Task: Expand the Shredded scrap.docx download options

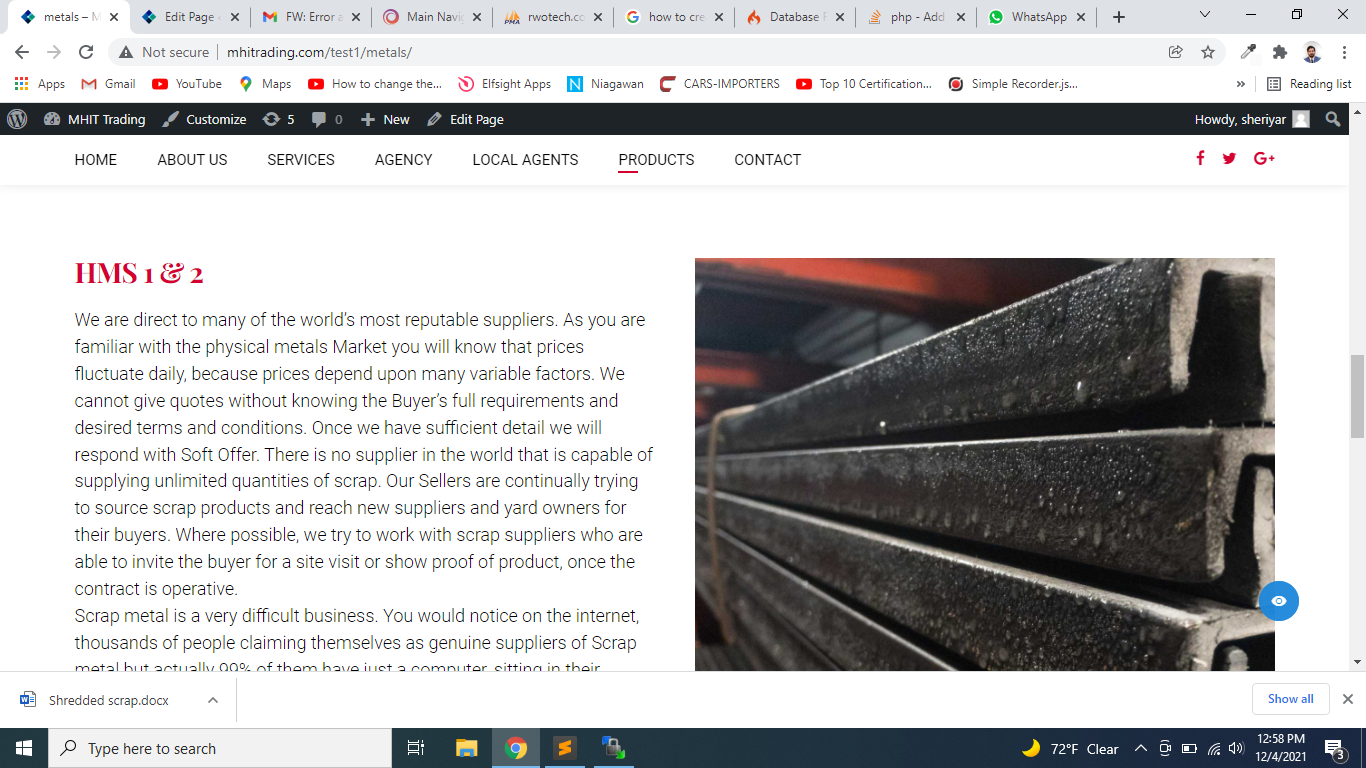Action: point(213,700)
